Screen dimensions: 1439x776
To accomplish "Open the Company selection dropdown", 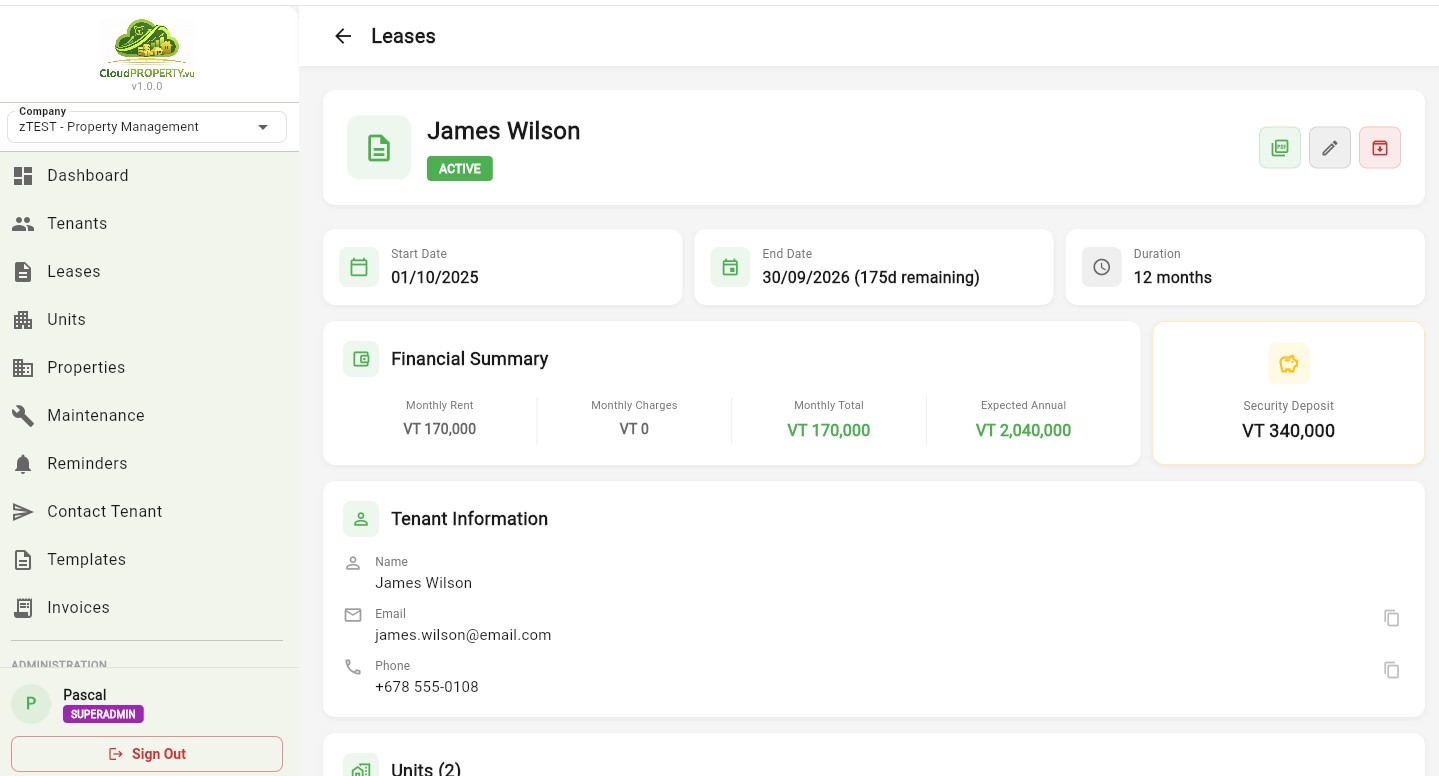I will (263, 127).
